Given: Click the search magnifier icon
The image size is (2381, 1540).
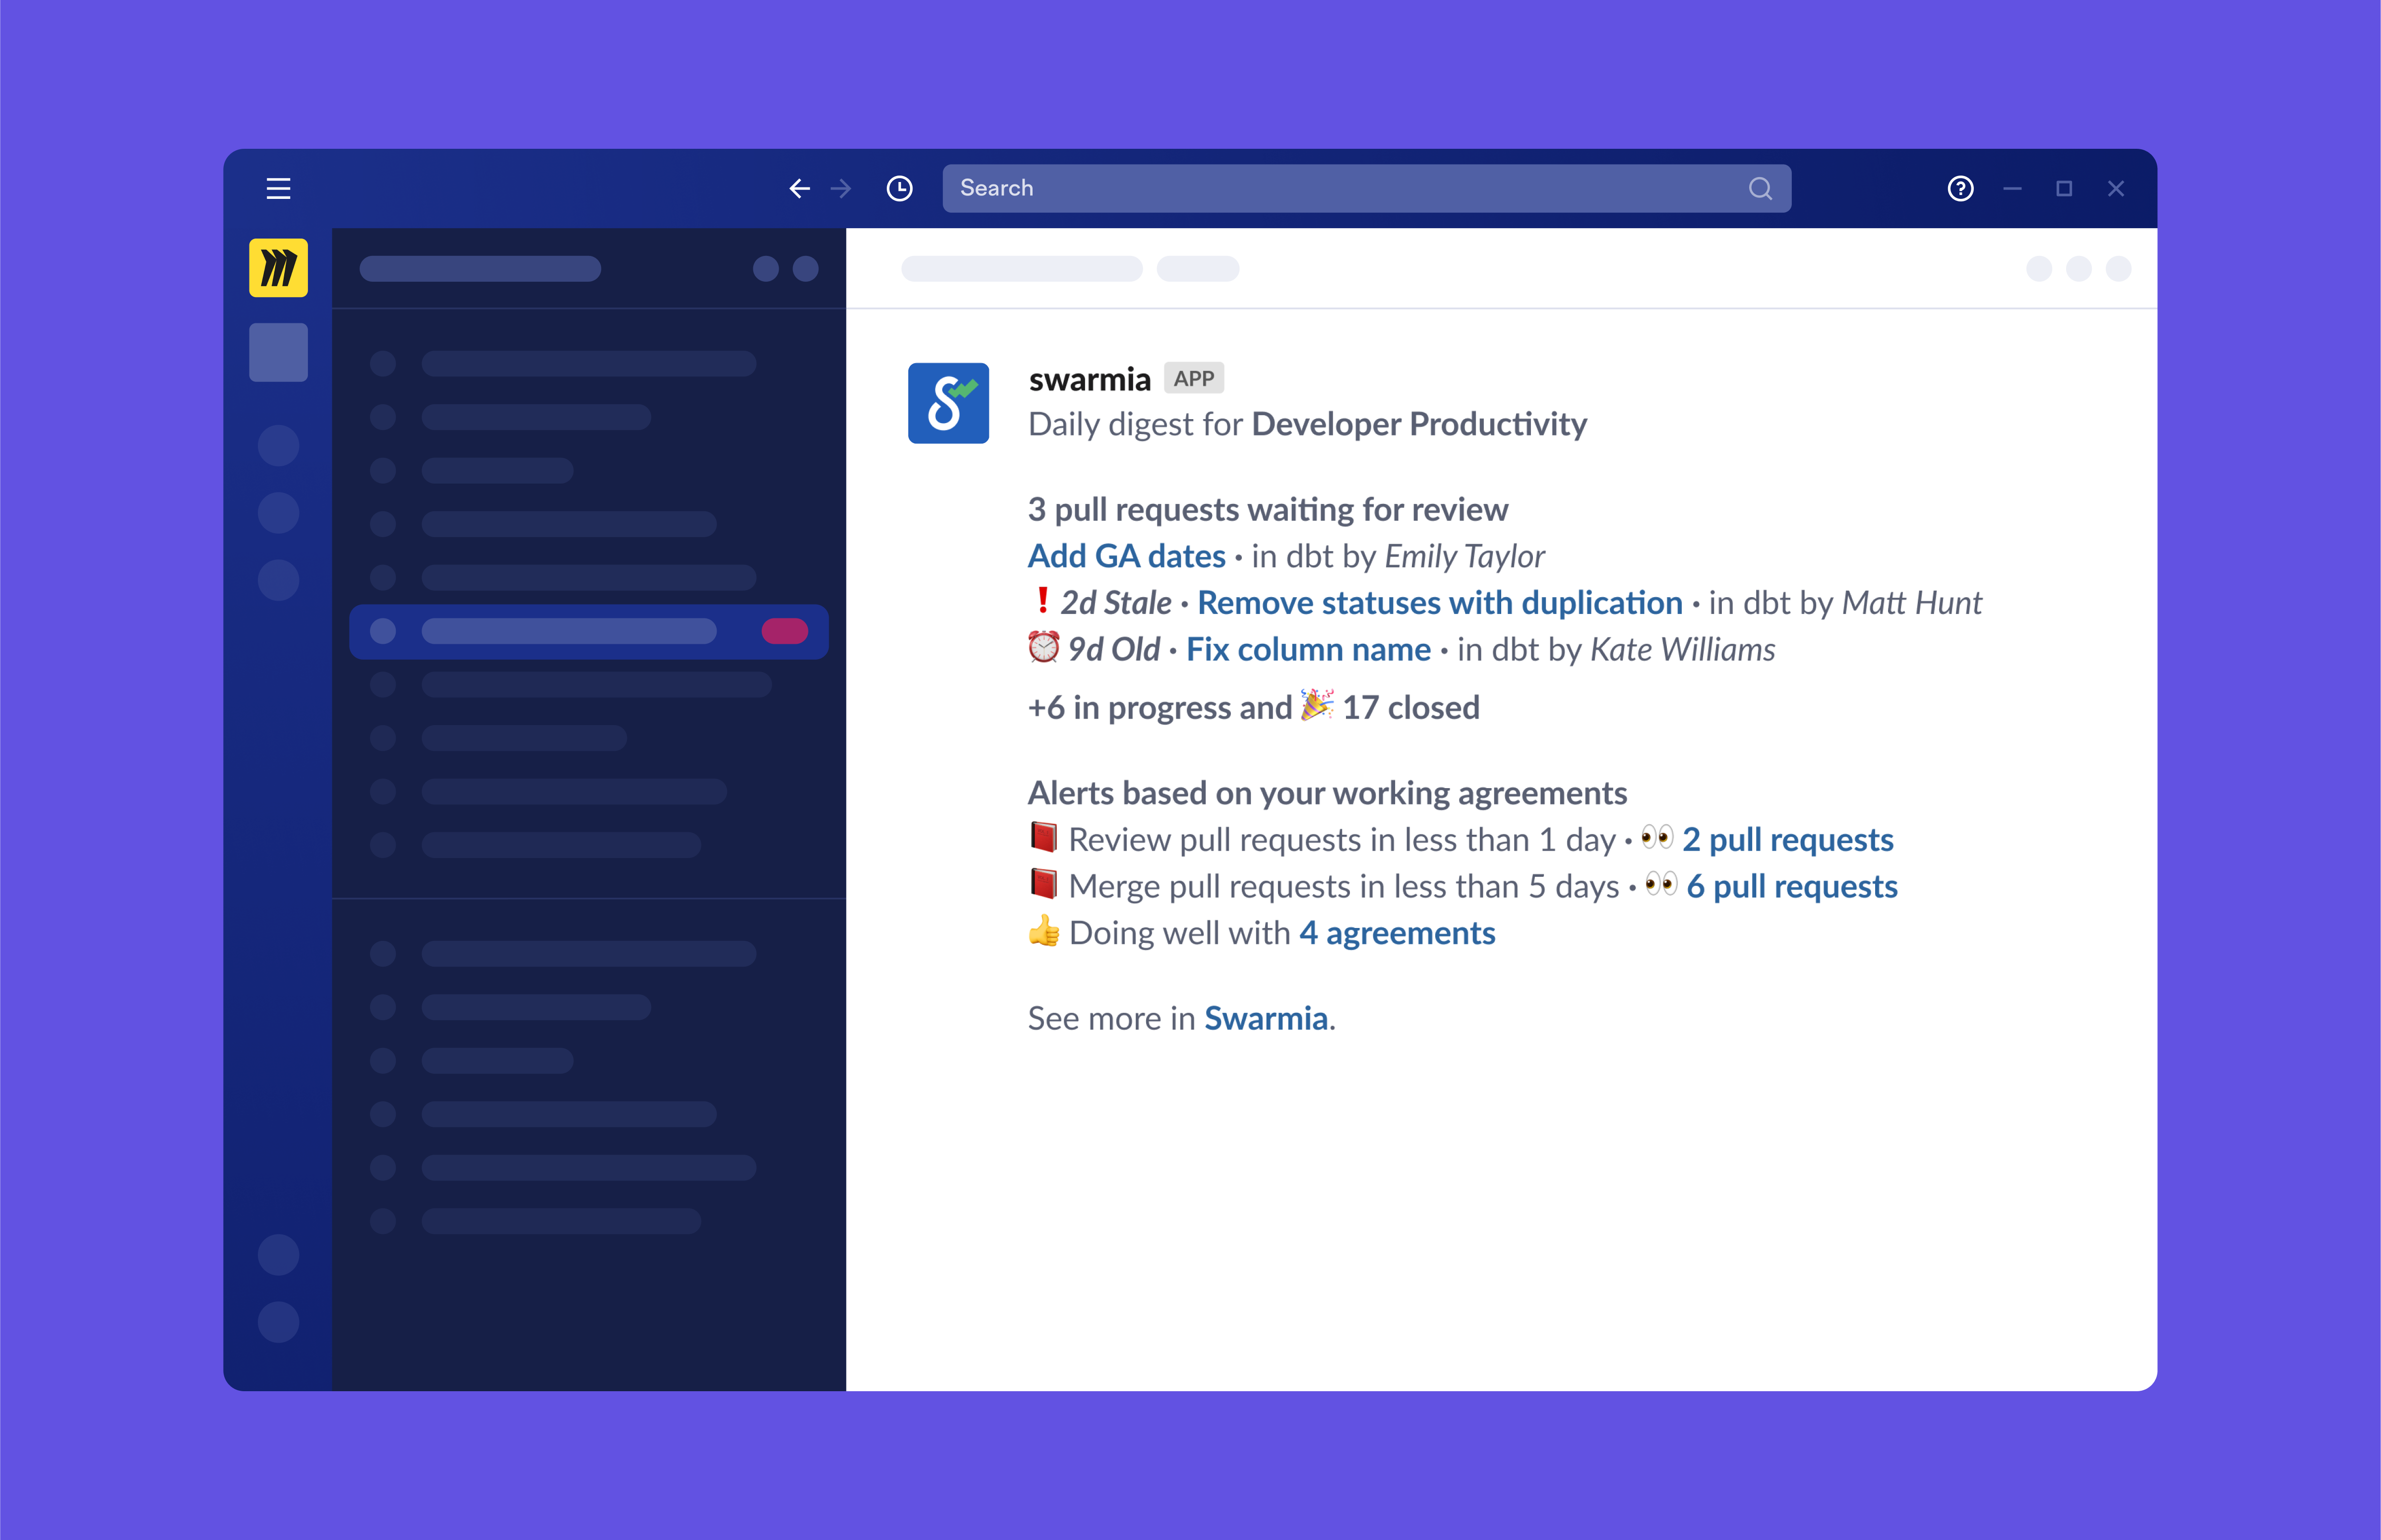Looking at the screenshot, I should (x=1760, y=188).
